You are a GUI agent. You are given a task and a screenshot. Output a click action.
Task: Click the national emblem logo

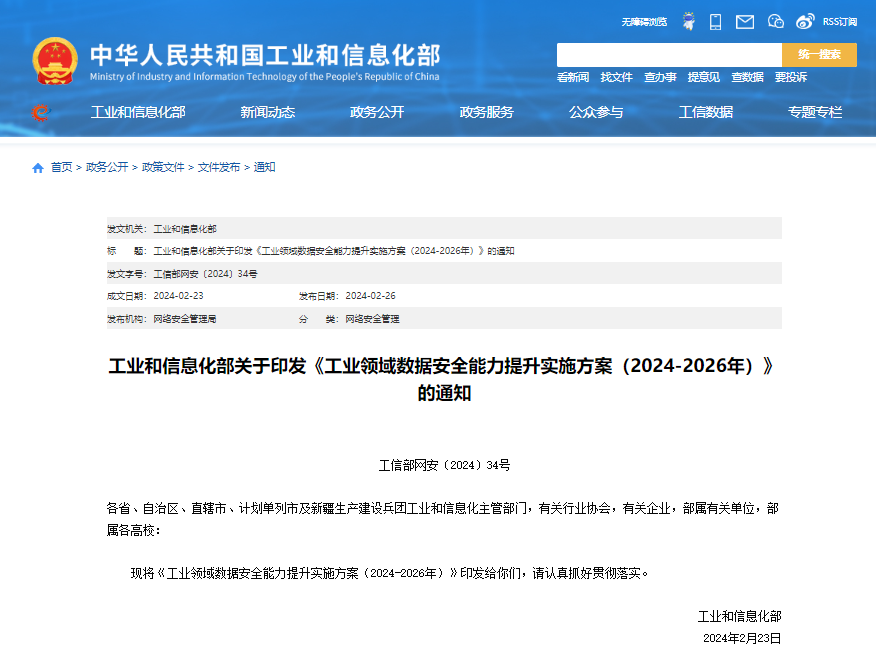pos(54,62)
